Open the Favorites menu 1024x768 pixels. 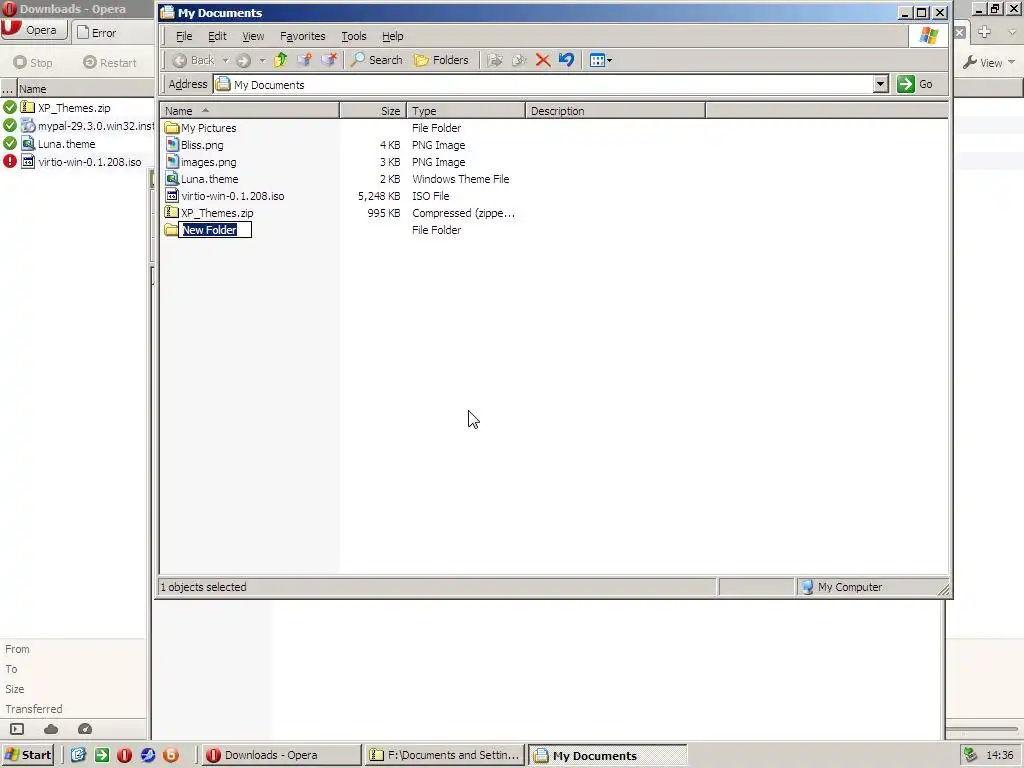pyautogui.click(x=302, y=36)
